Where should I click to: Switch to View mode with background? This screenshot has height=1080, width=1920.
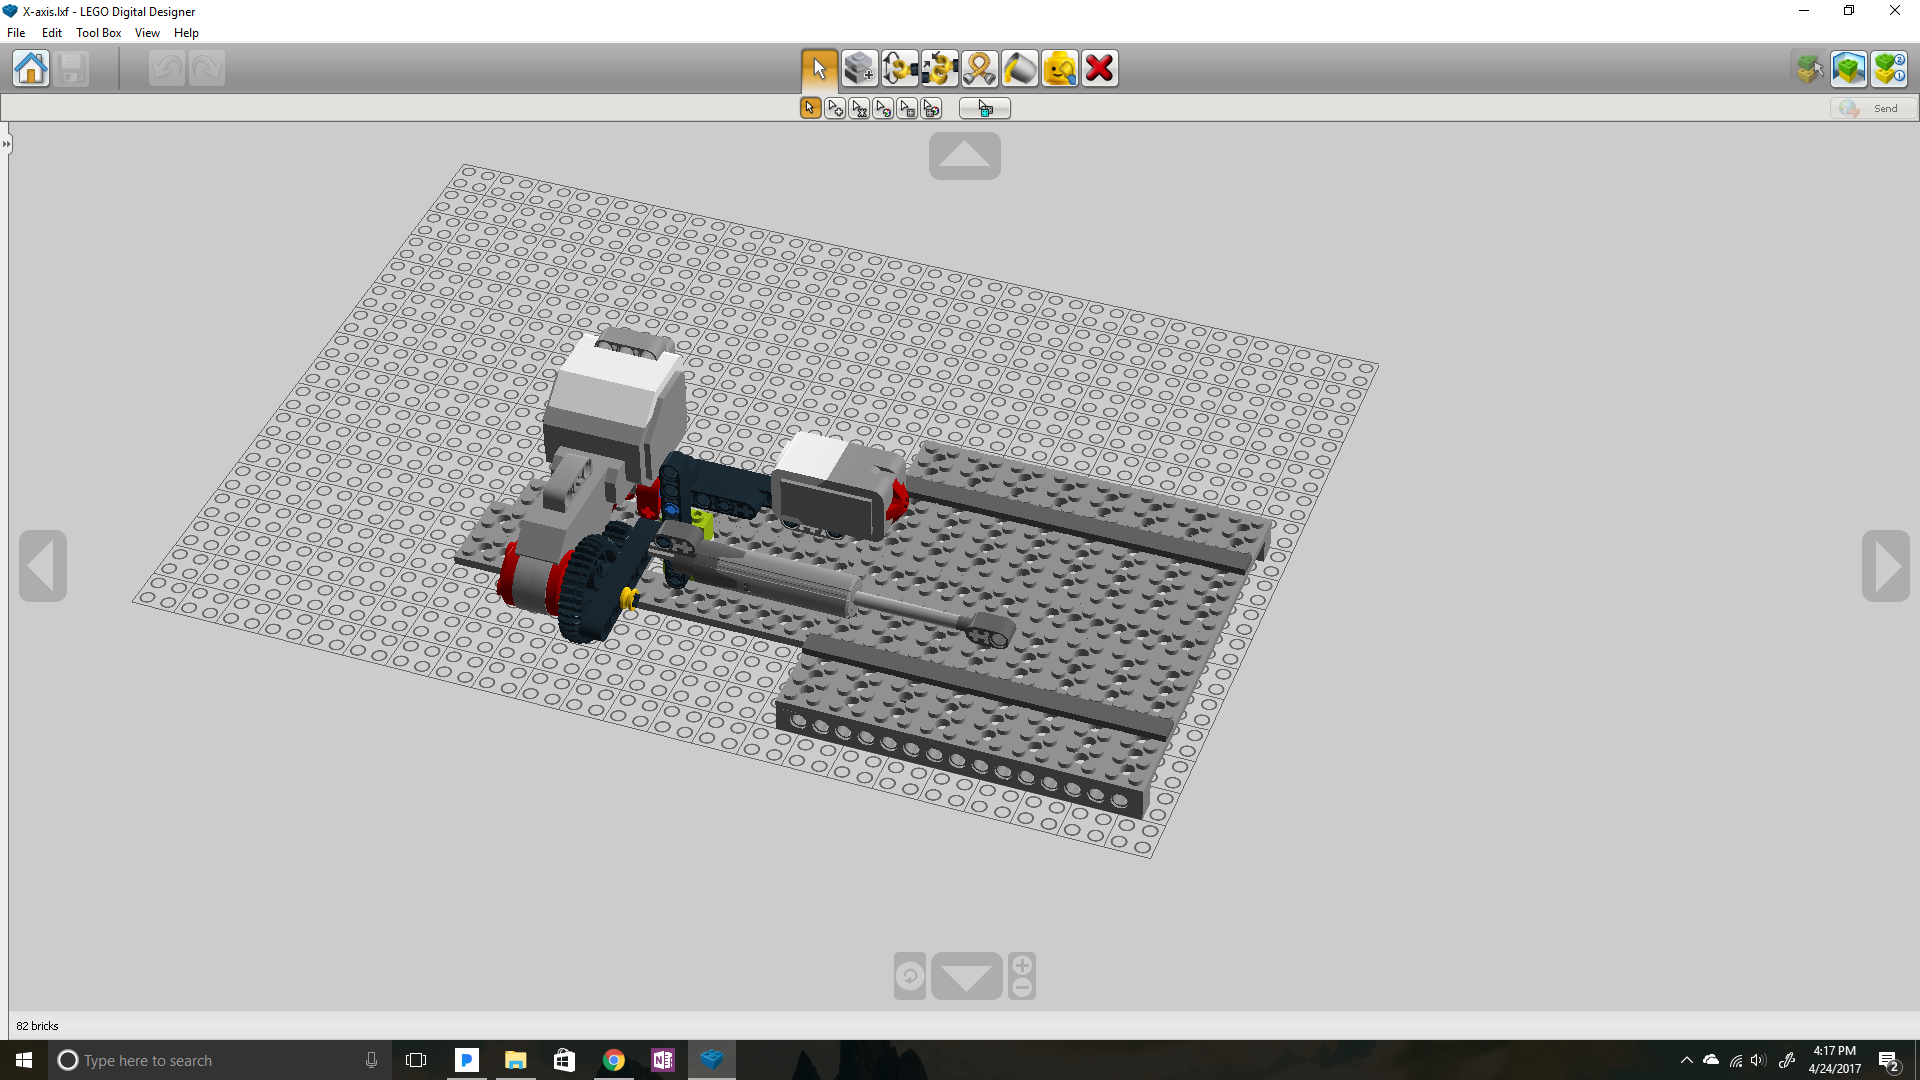[x=1849, y=68]
